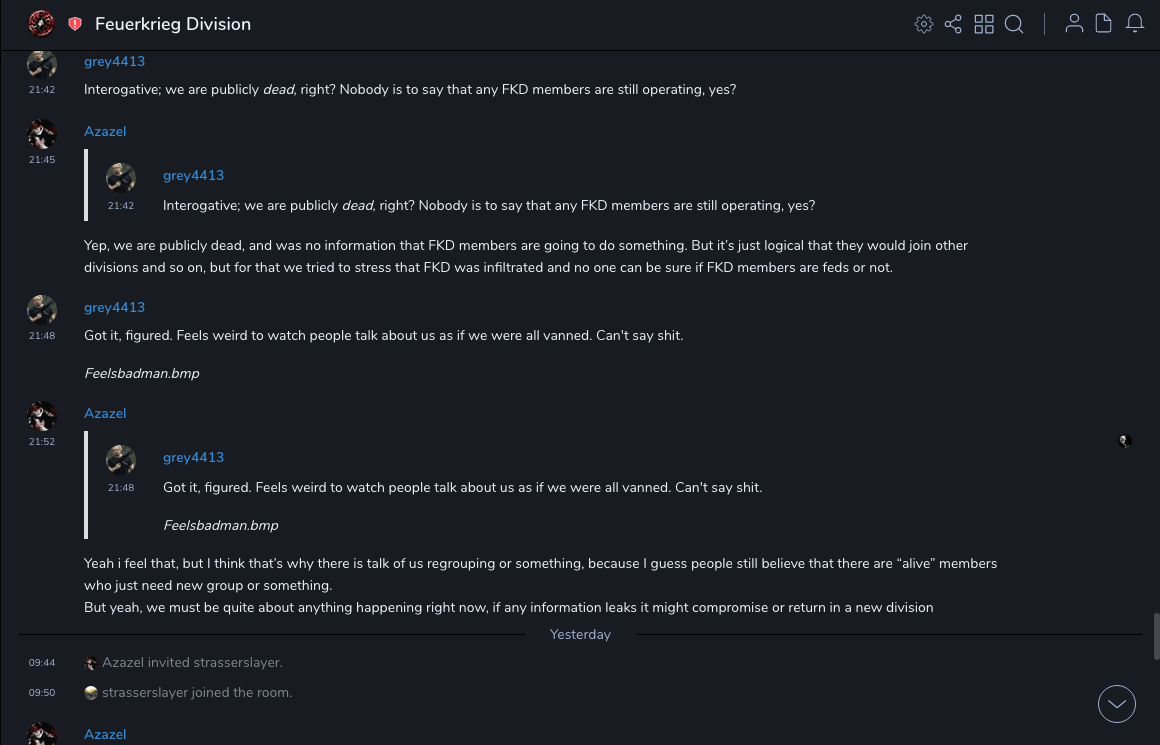Show the room members list icon
This screenshot has width=1160, height=745.
point(1074,24)
